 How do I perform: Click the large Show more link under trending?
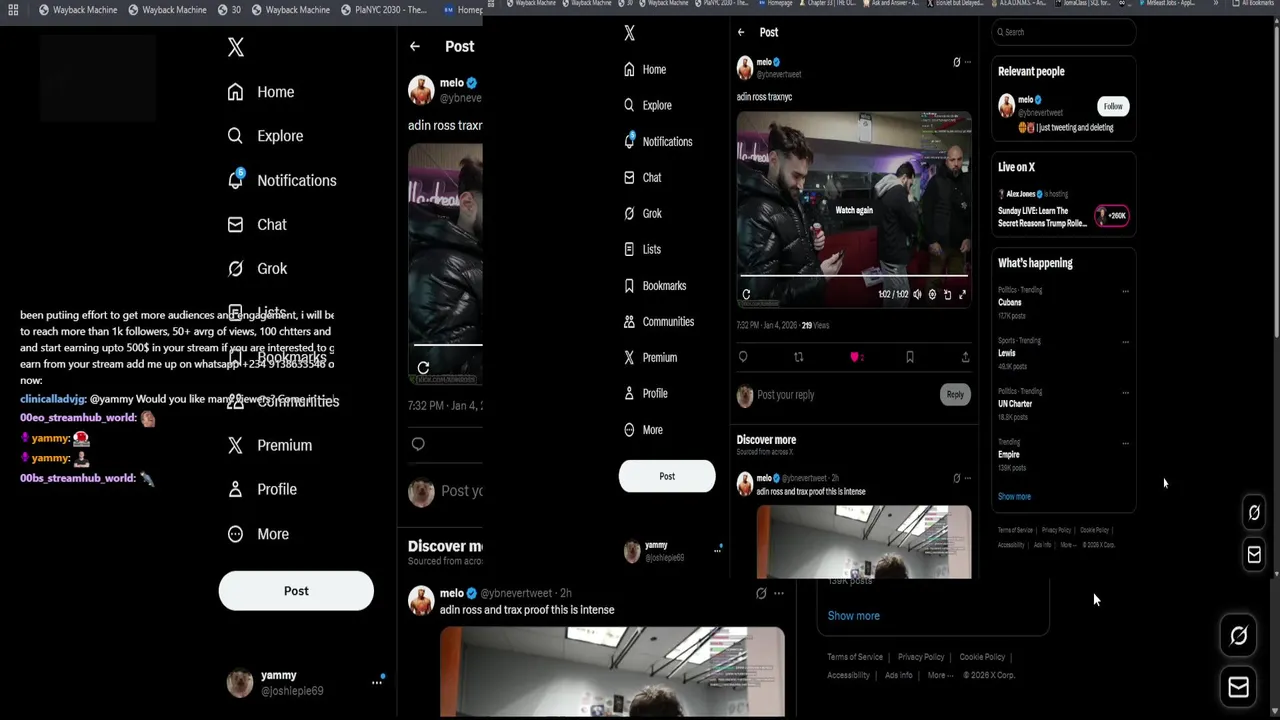(854, 616)
